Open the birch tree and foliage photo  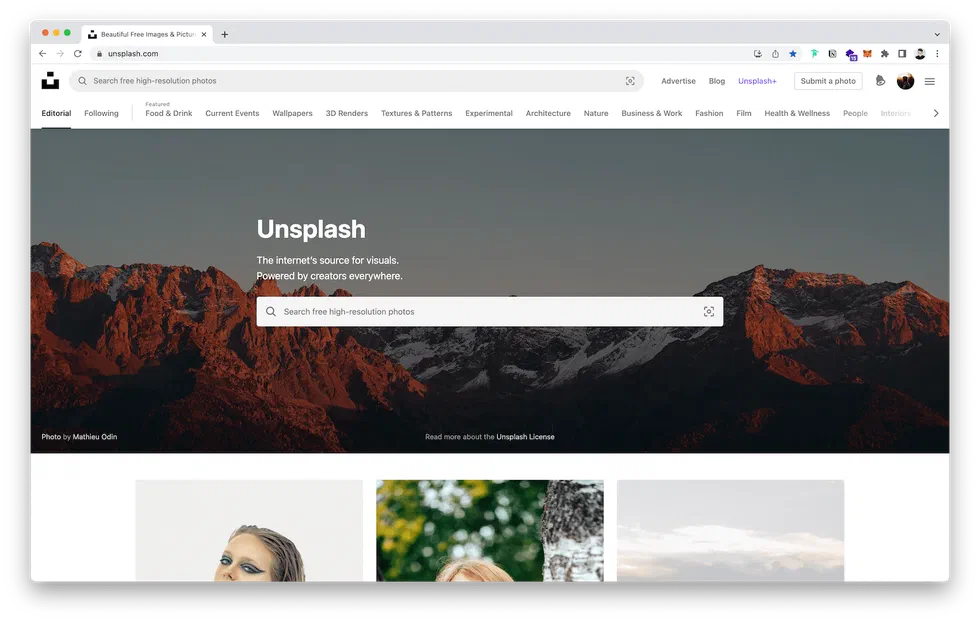(x=490, y=531)
